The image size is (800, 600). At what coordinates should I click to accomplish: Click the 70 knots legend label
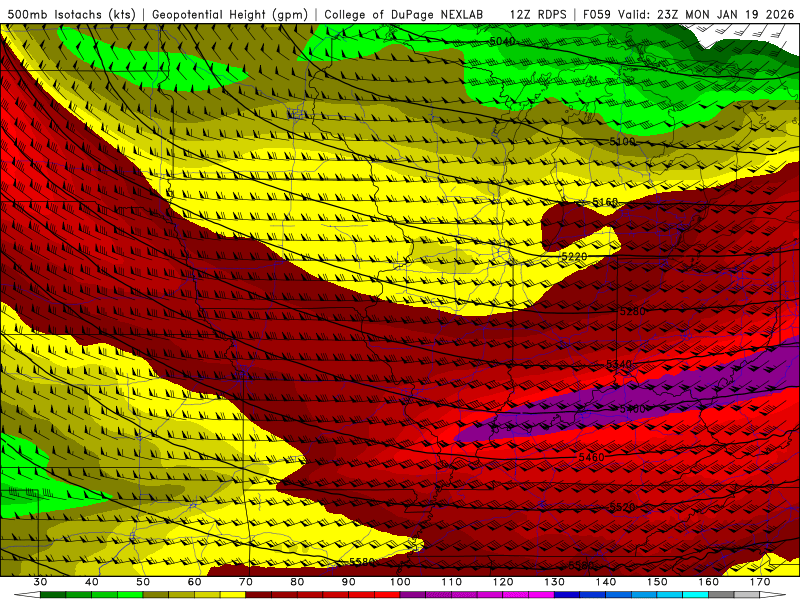click(246, 582)
